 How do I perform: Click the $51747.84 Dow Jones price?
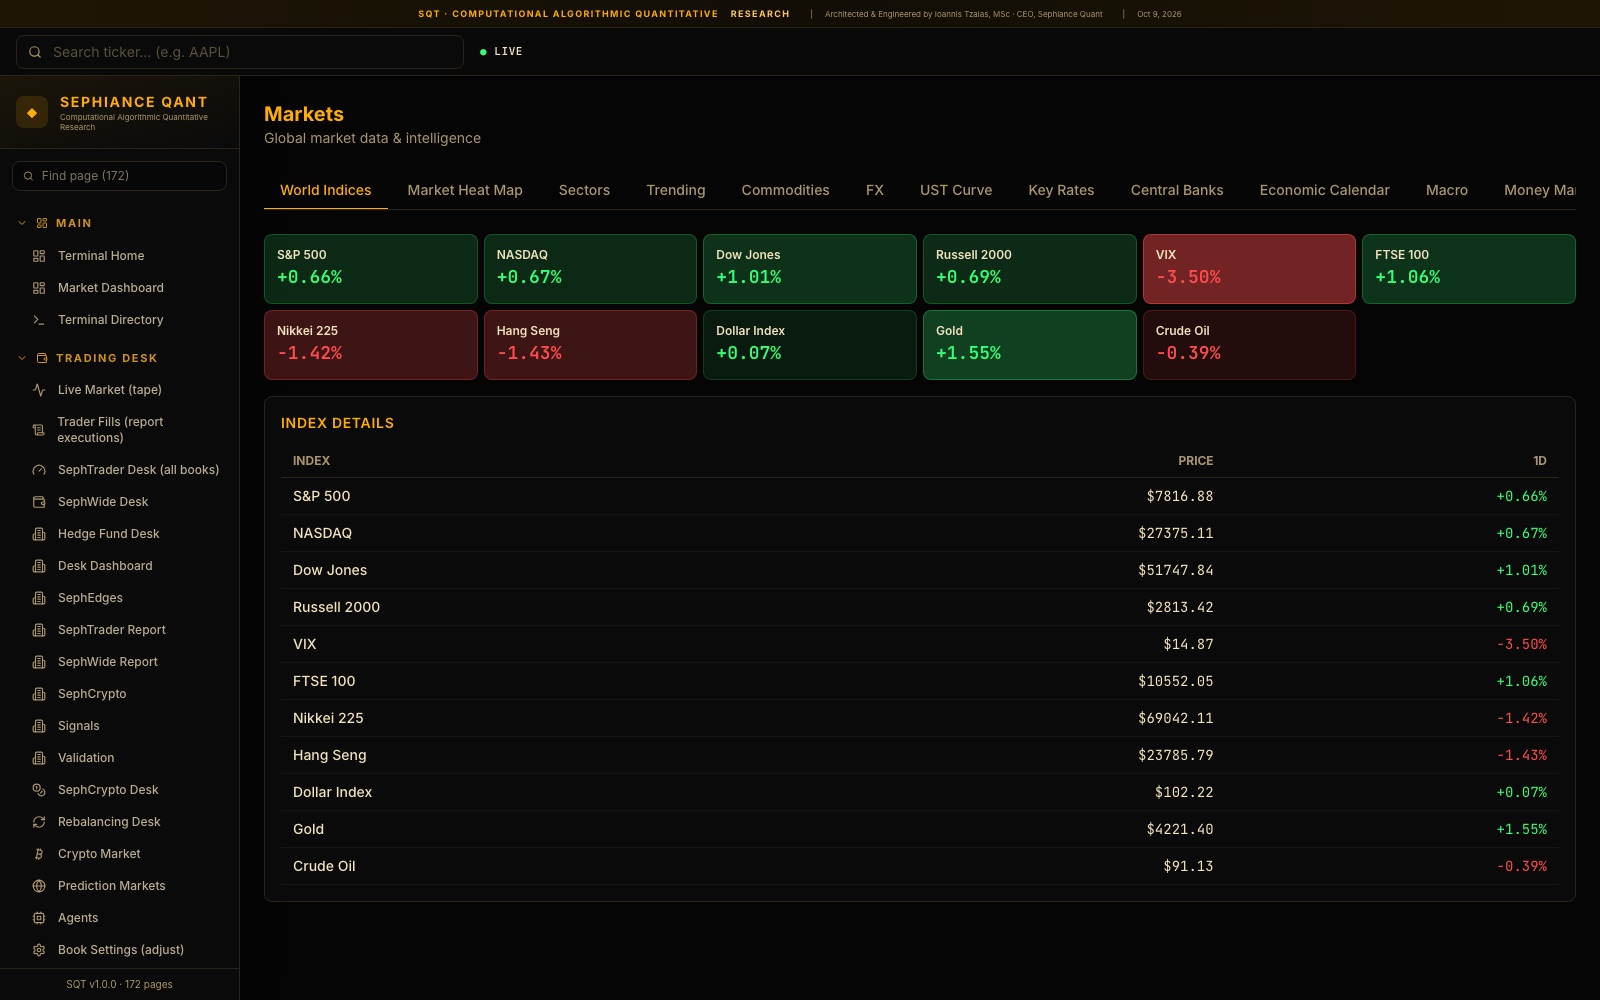pos(1175,570)
